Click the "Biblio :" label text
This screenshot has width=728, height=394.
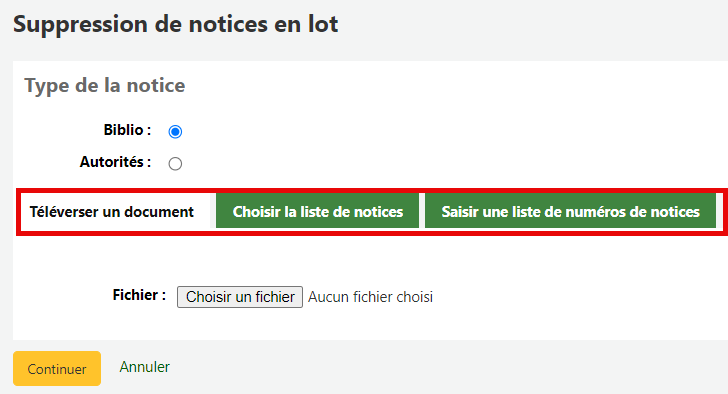[x=127, y=130]
